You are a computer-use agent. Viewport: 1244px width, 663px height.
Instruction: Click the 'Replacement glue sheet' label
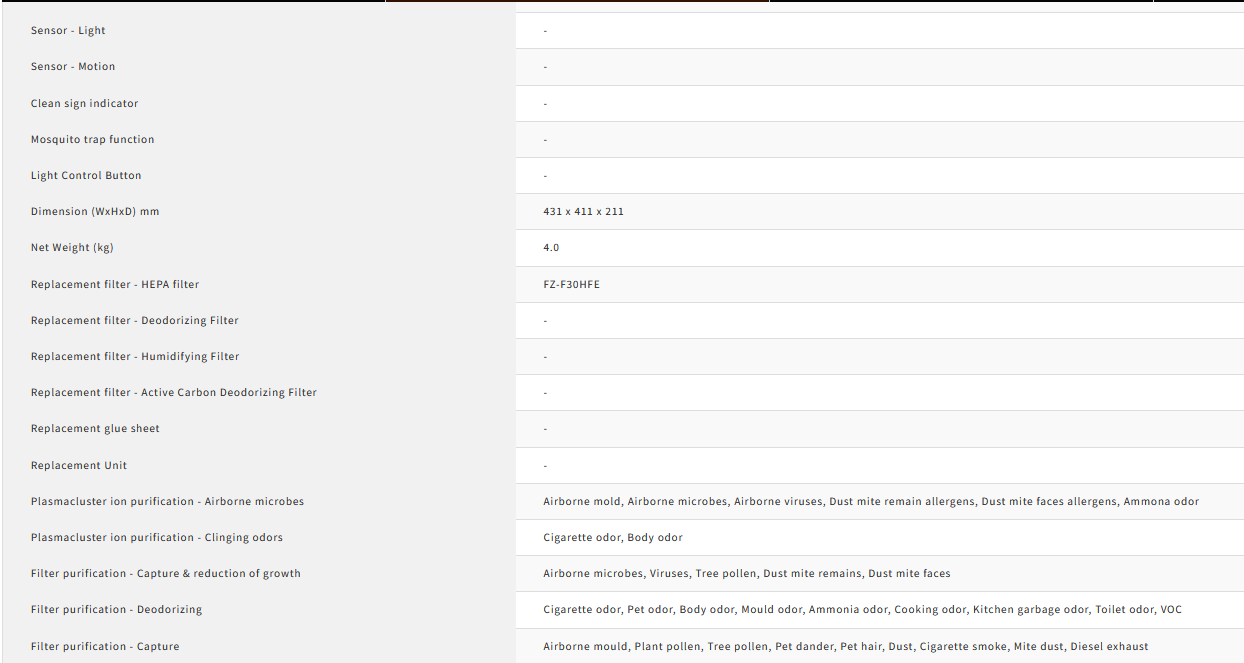coord(95,429)
